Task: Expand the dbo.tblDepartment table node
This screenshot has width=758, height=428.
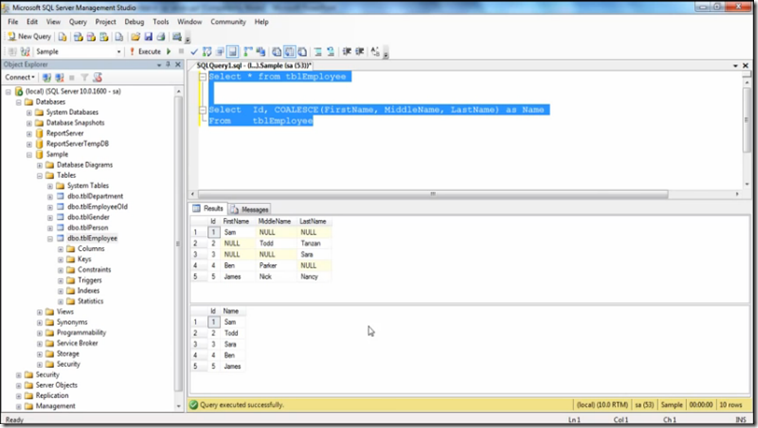Action: pos(50,197)
